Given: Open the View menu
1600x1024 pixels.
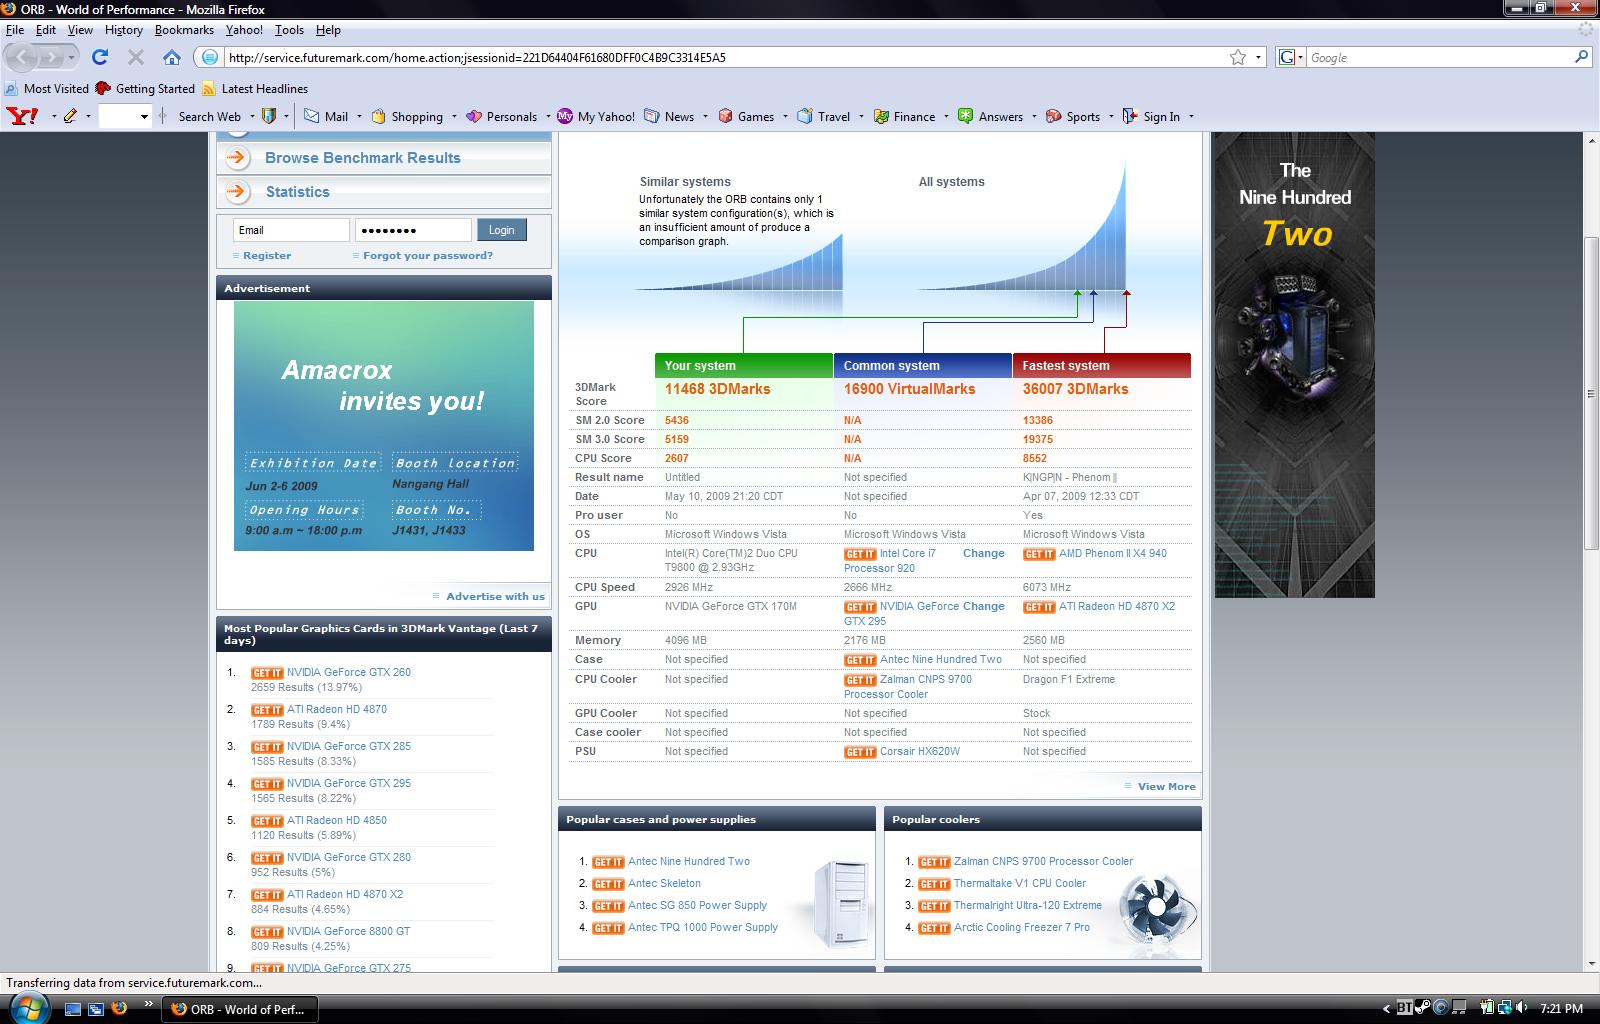Looking at the screenshot, I should (80, 30).
